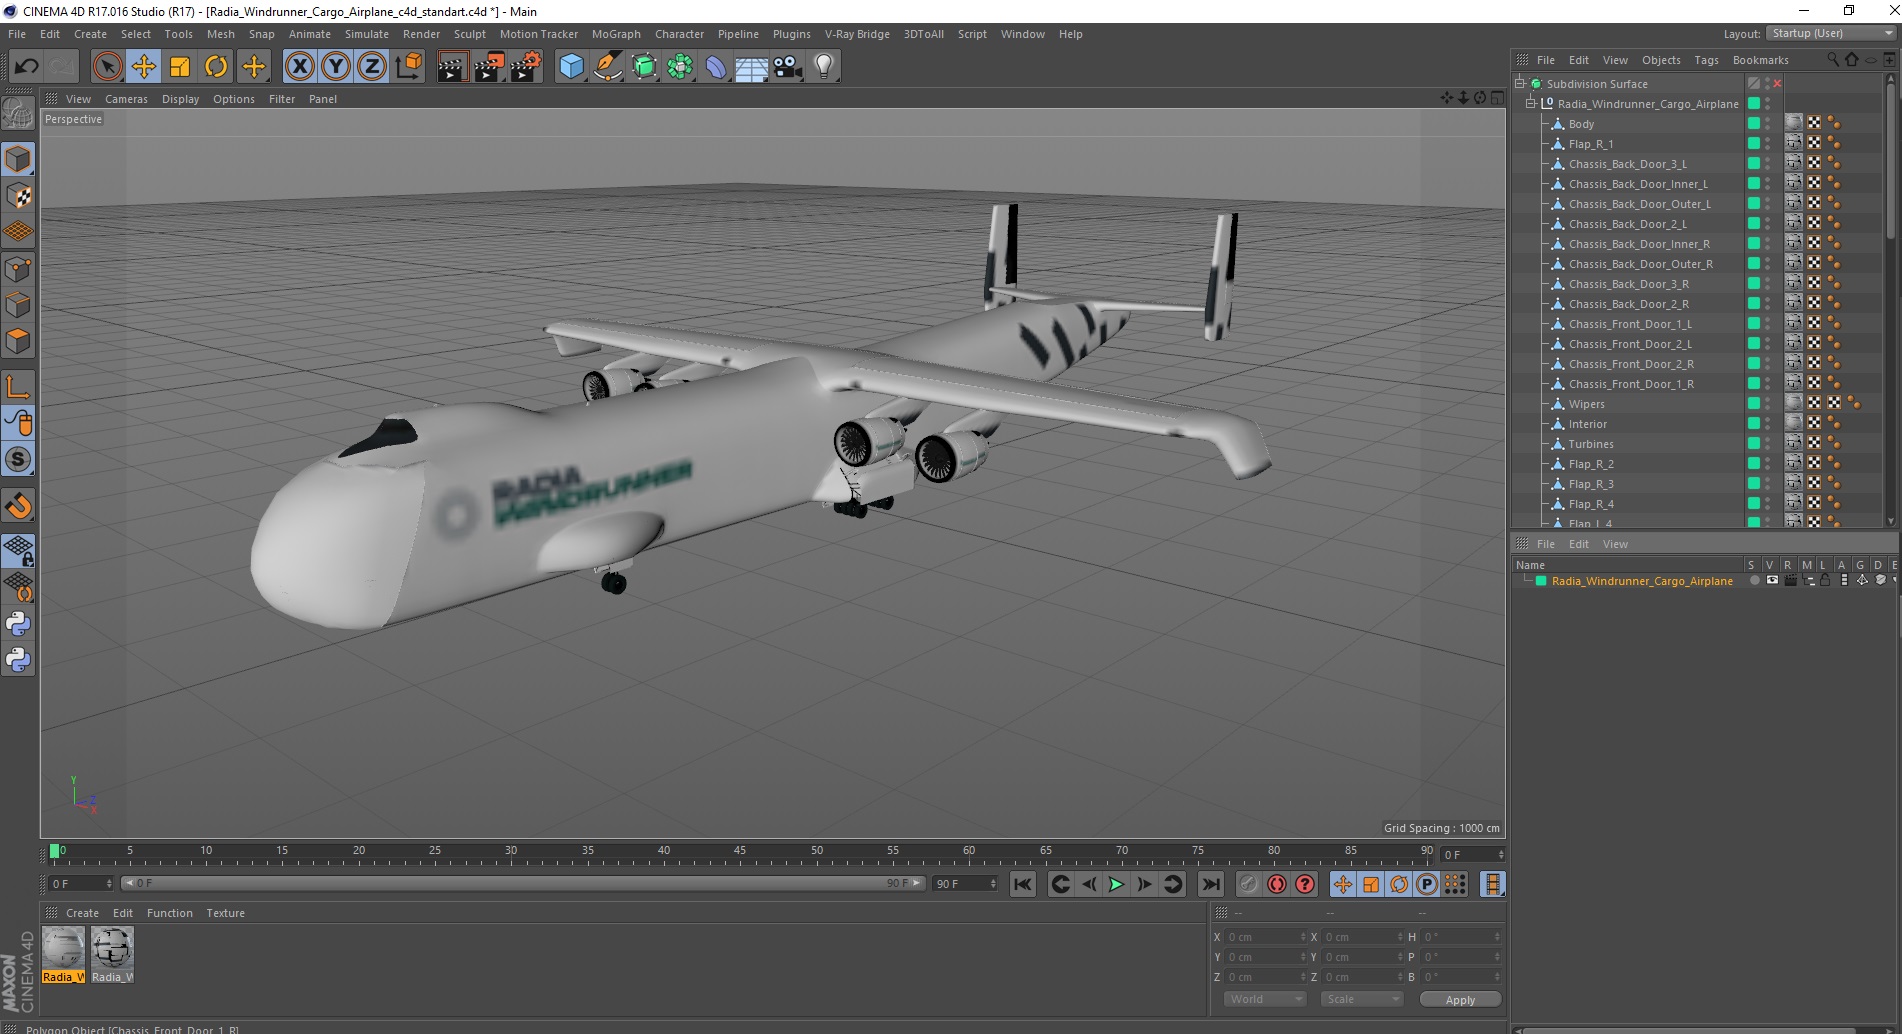
Task: Select the Turbines object
Action: pos(1591,444)
